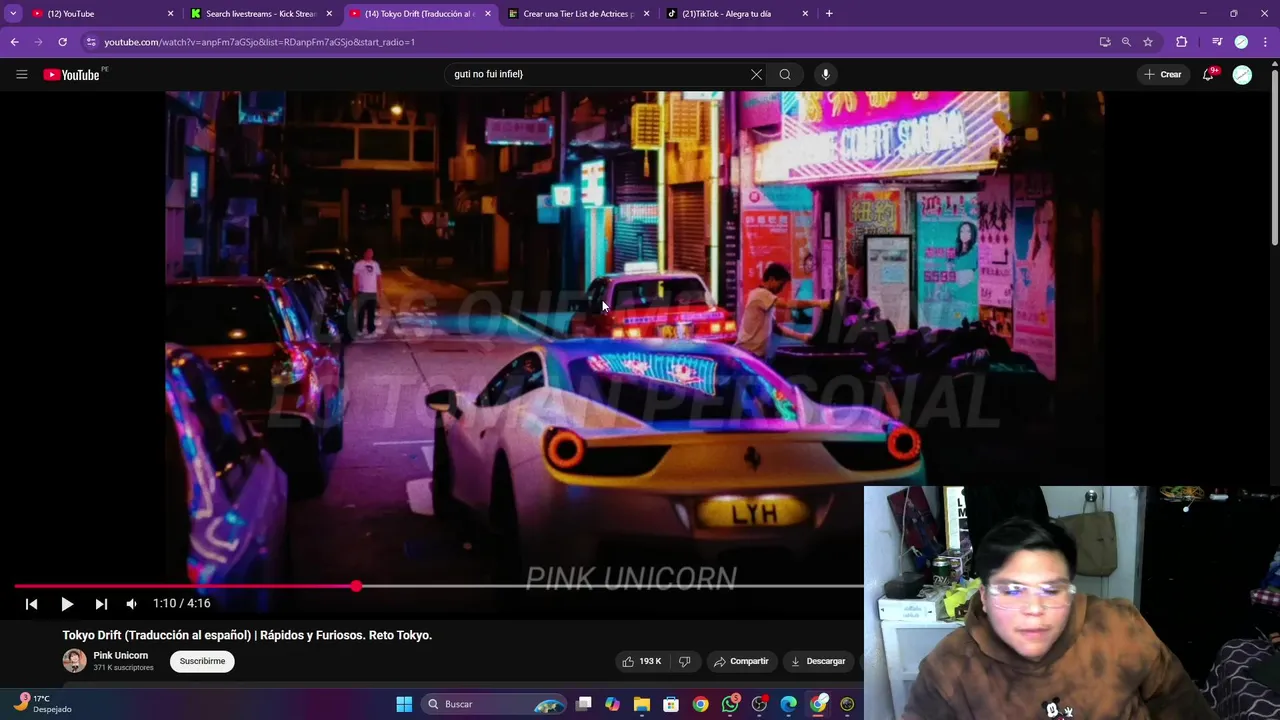Open the YouTube notifications bell
Viewport: 1280px width, 720px height.
1208,74
